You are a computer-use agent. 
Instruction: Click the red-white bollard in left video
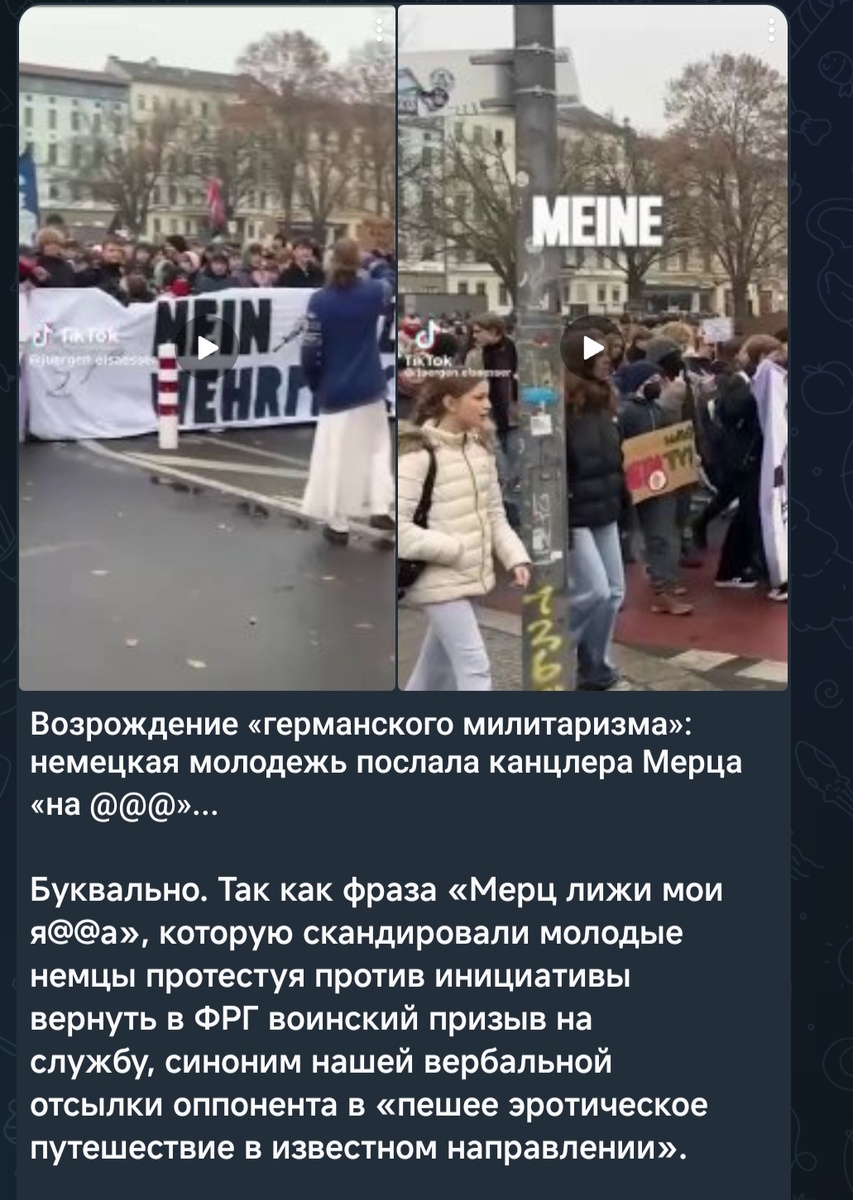(x=168, y=396)
